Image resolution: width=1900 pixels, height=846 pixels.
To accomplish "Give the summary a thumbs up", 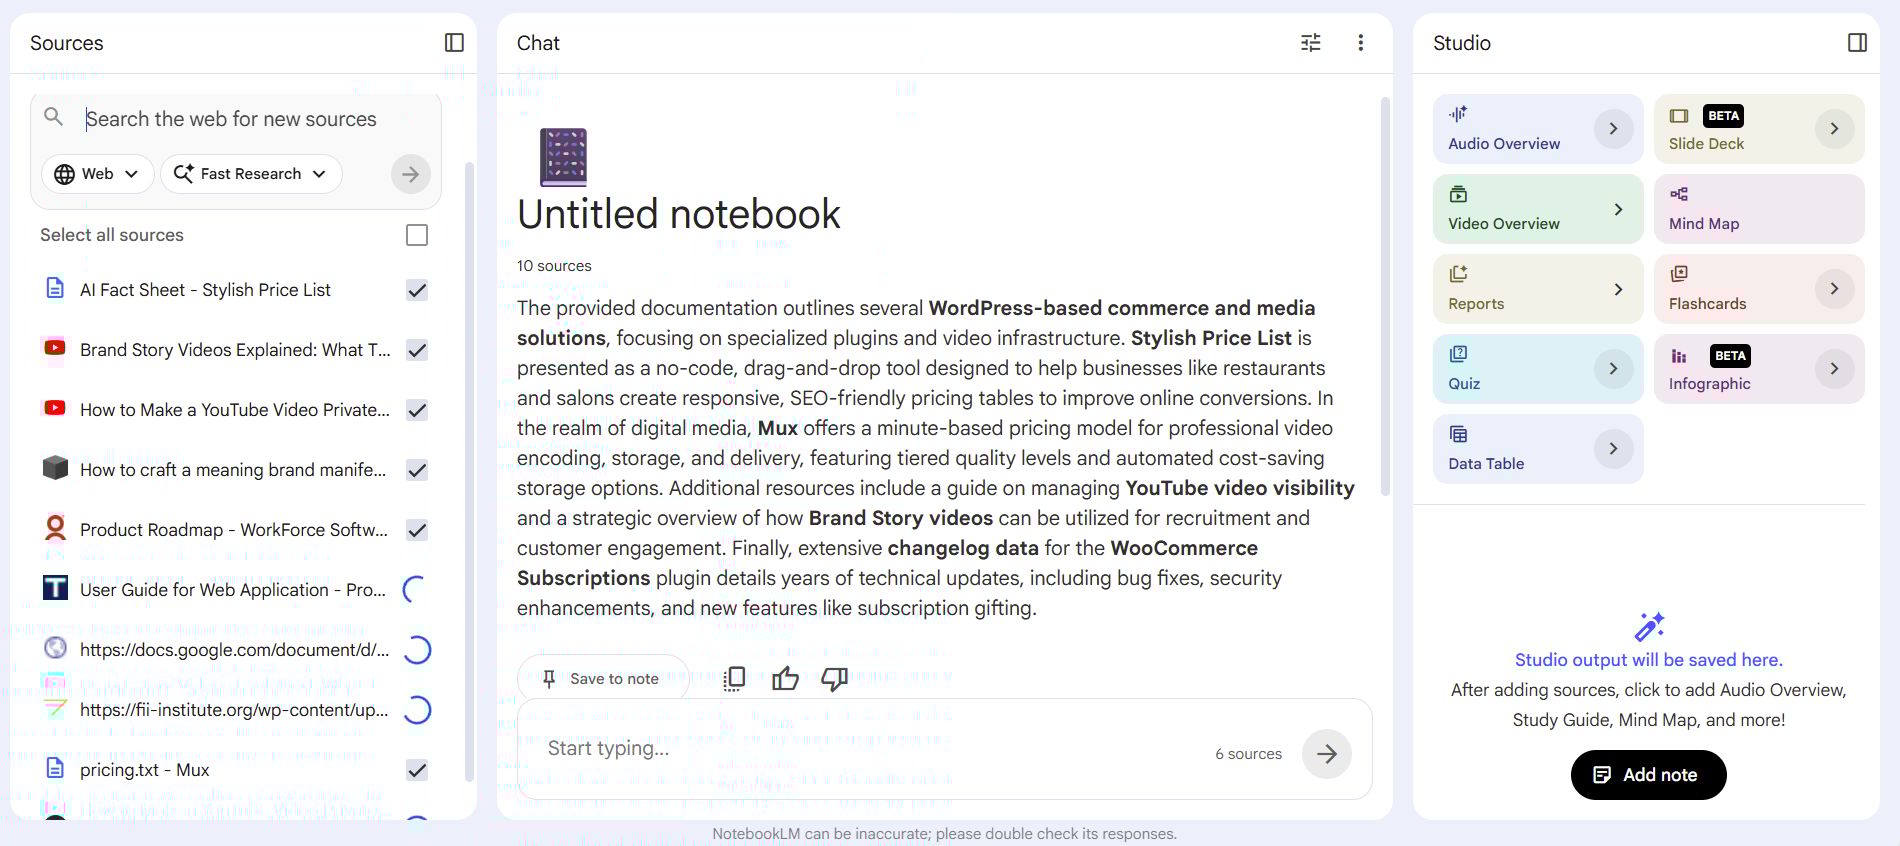I will [785, 679].
